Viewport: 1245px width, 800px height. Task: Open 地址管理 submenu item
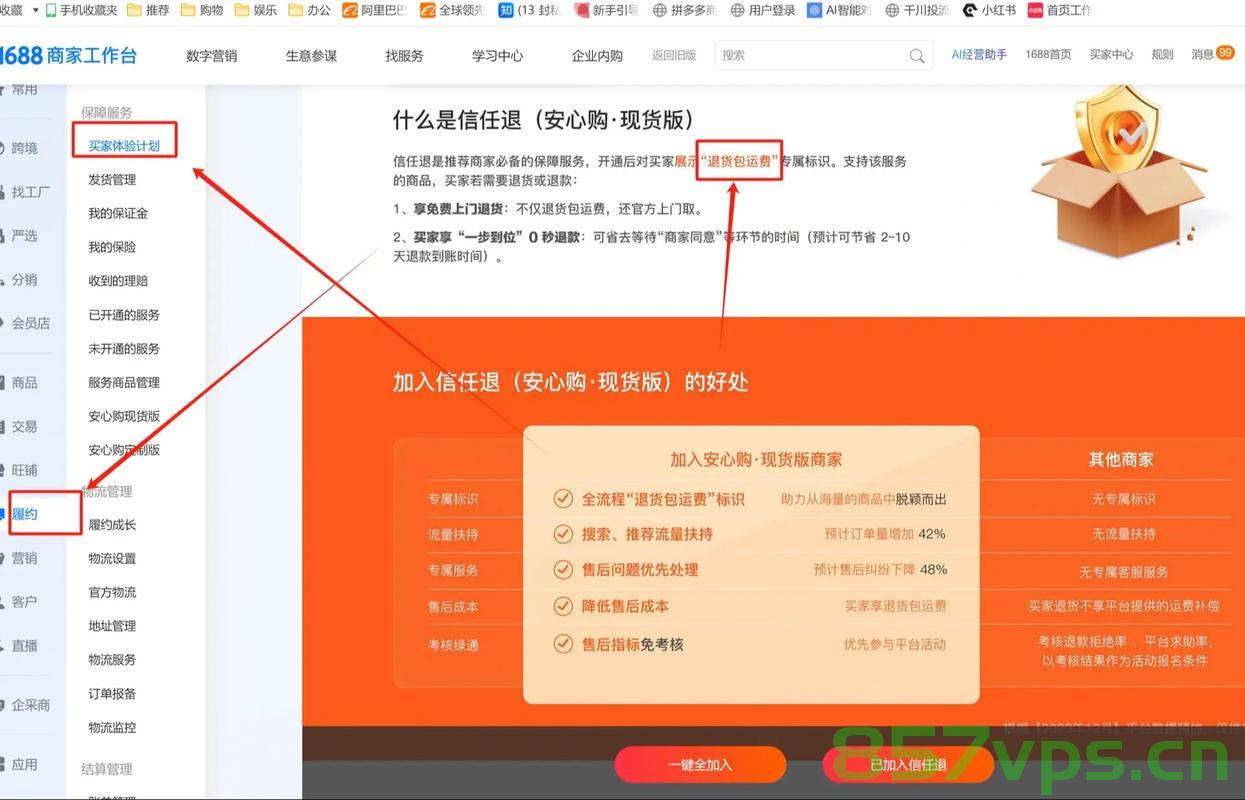112,626
